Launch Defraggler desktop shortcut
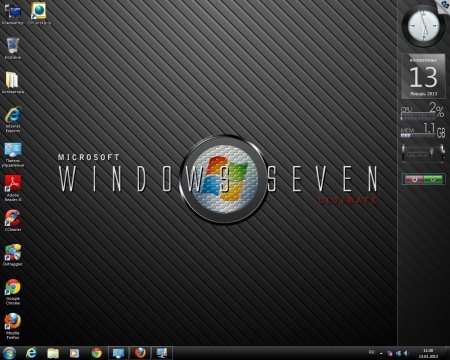Image resolution: width=450 pixels, height=360 pixels. [13, 255]
